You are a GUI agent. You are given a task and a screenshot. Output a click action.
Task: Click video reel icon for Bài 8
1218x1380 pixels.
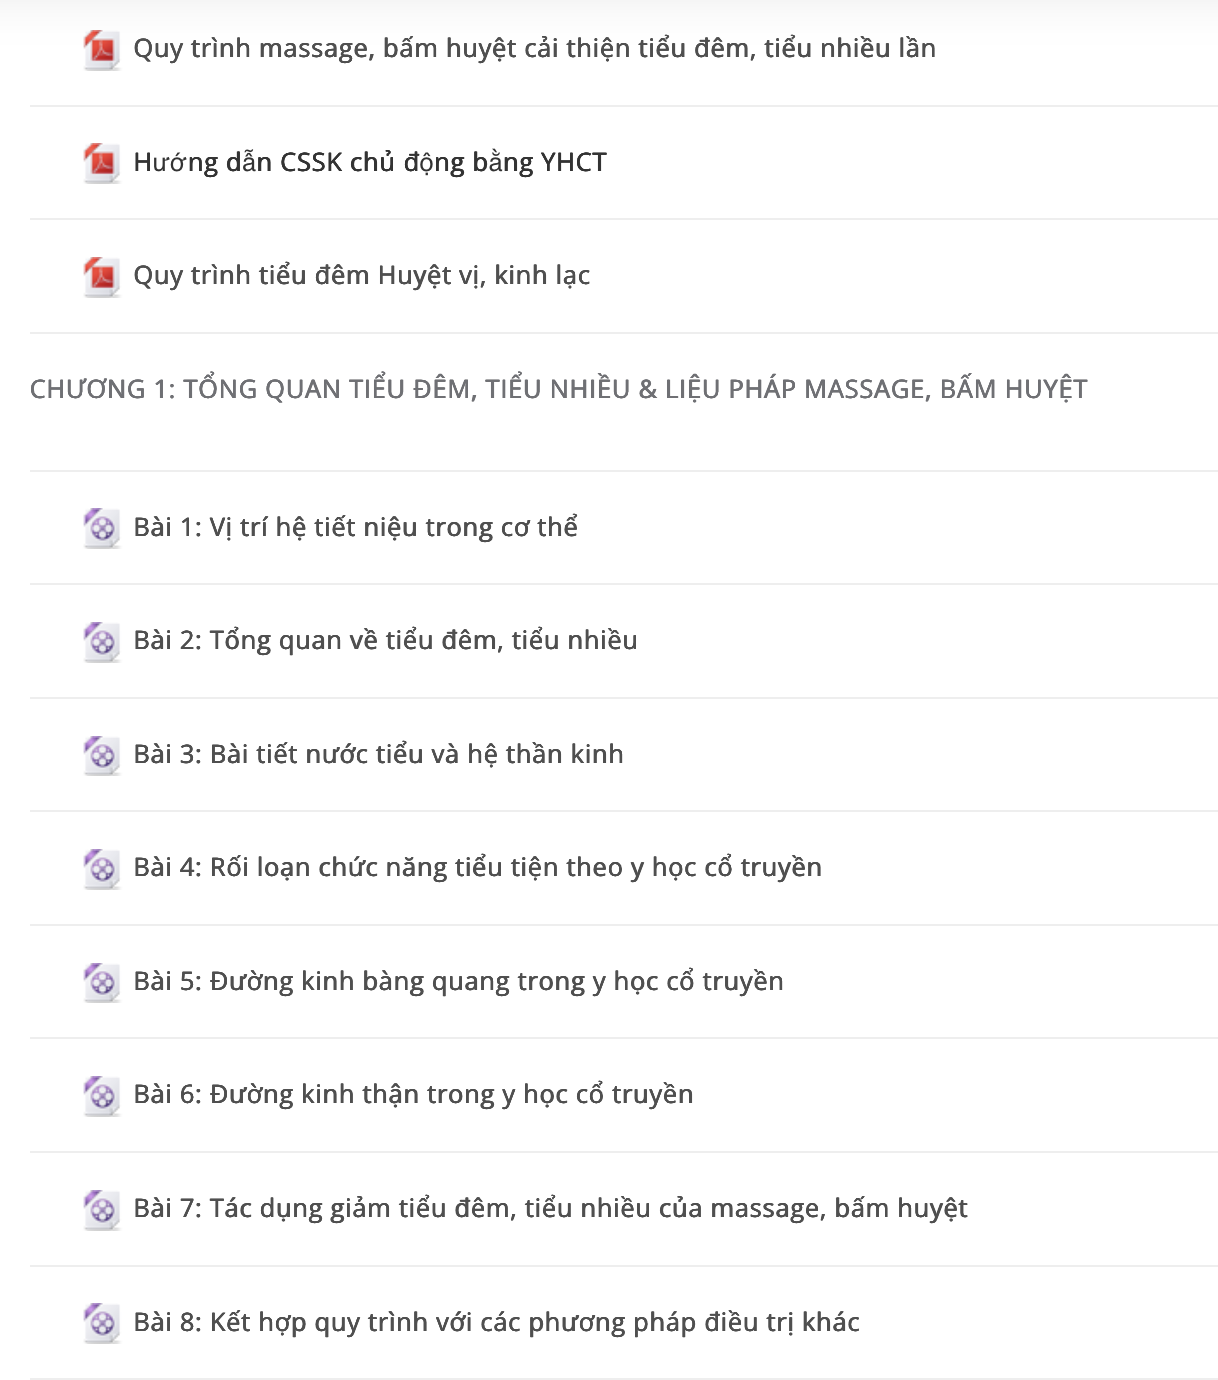click(102, 1322)
